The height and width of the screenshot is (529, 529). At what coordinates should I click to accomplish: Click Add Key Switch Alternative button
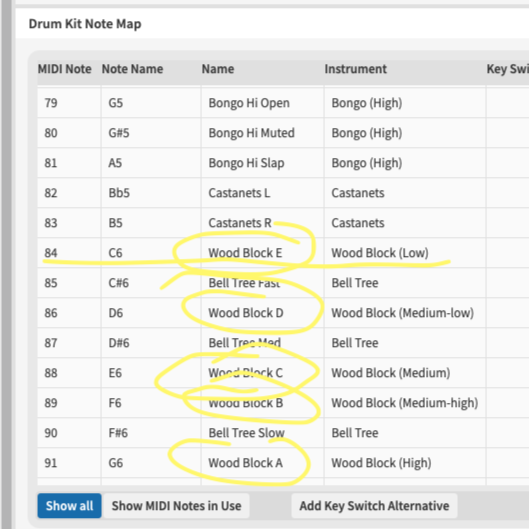374,505
